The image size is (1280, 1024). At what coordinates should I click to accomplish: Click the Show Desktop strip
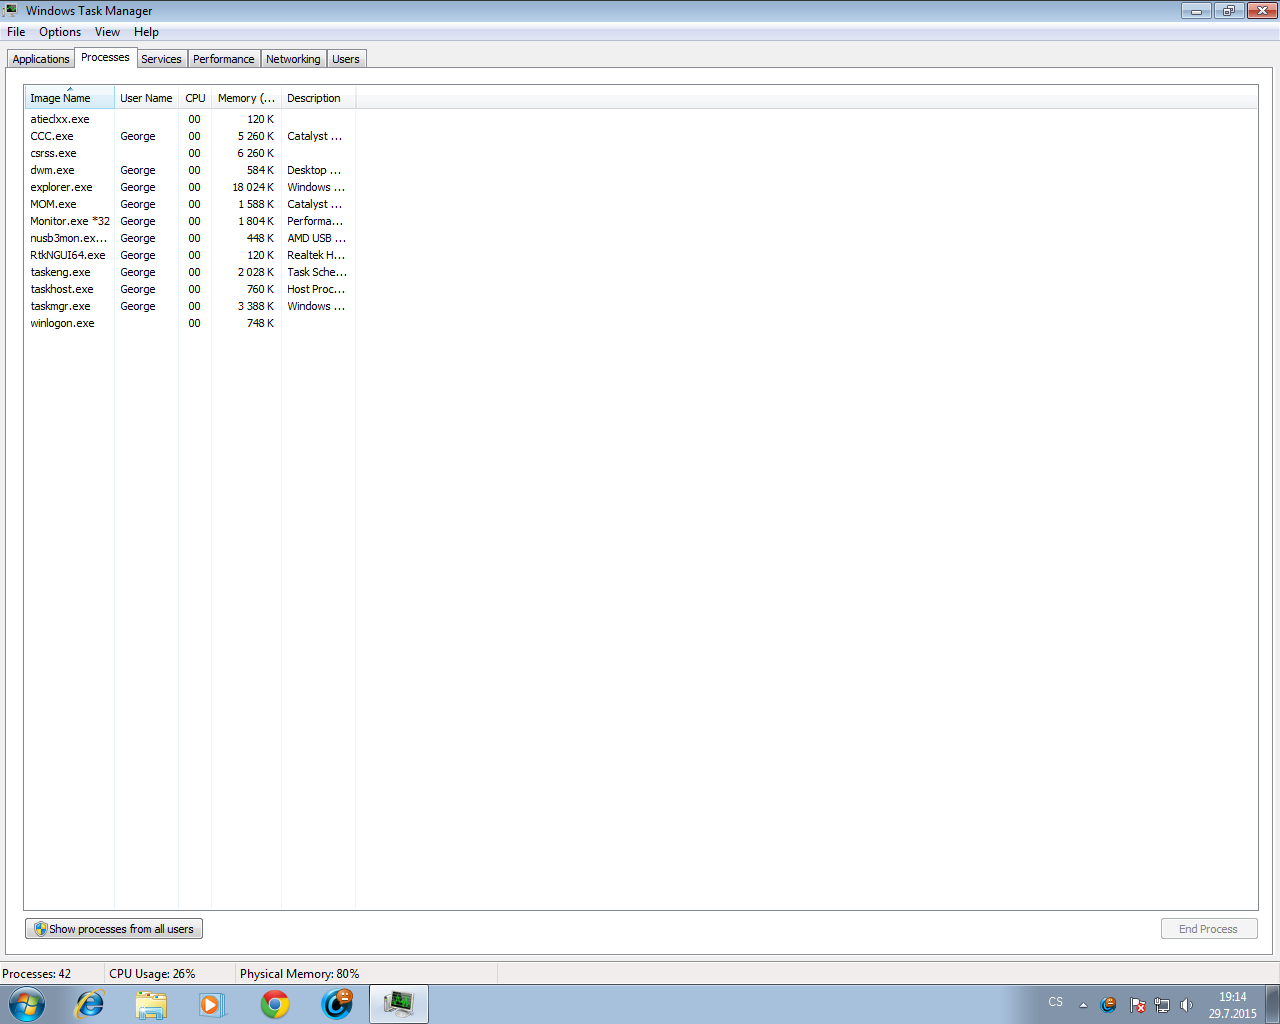coord(1273,1004)
